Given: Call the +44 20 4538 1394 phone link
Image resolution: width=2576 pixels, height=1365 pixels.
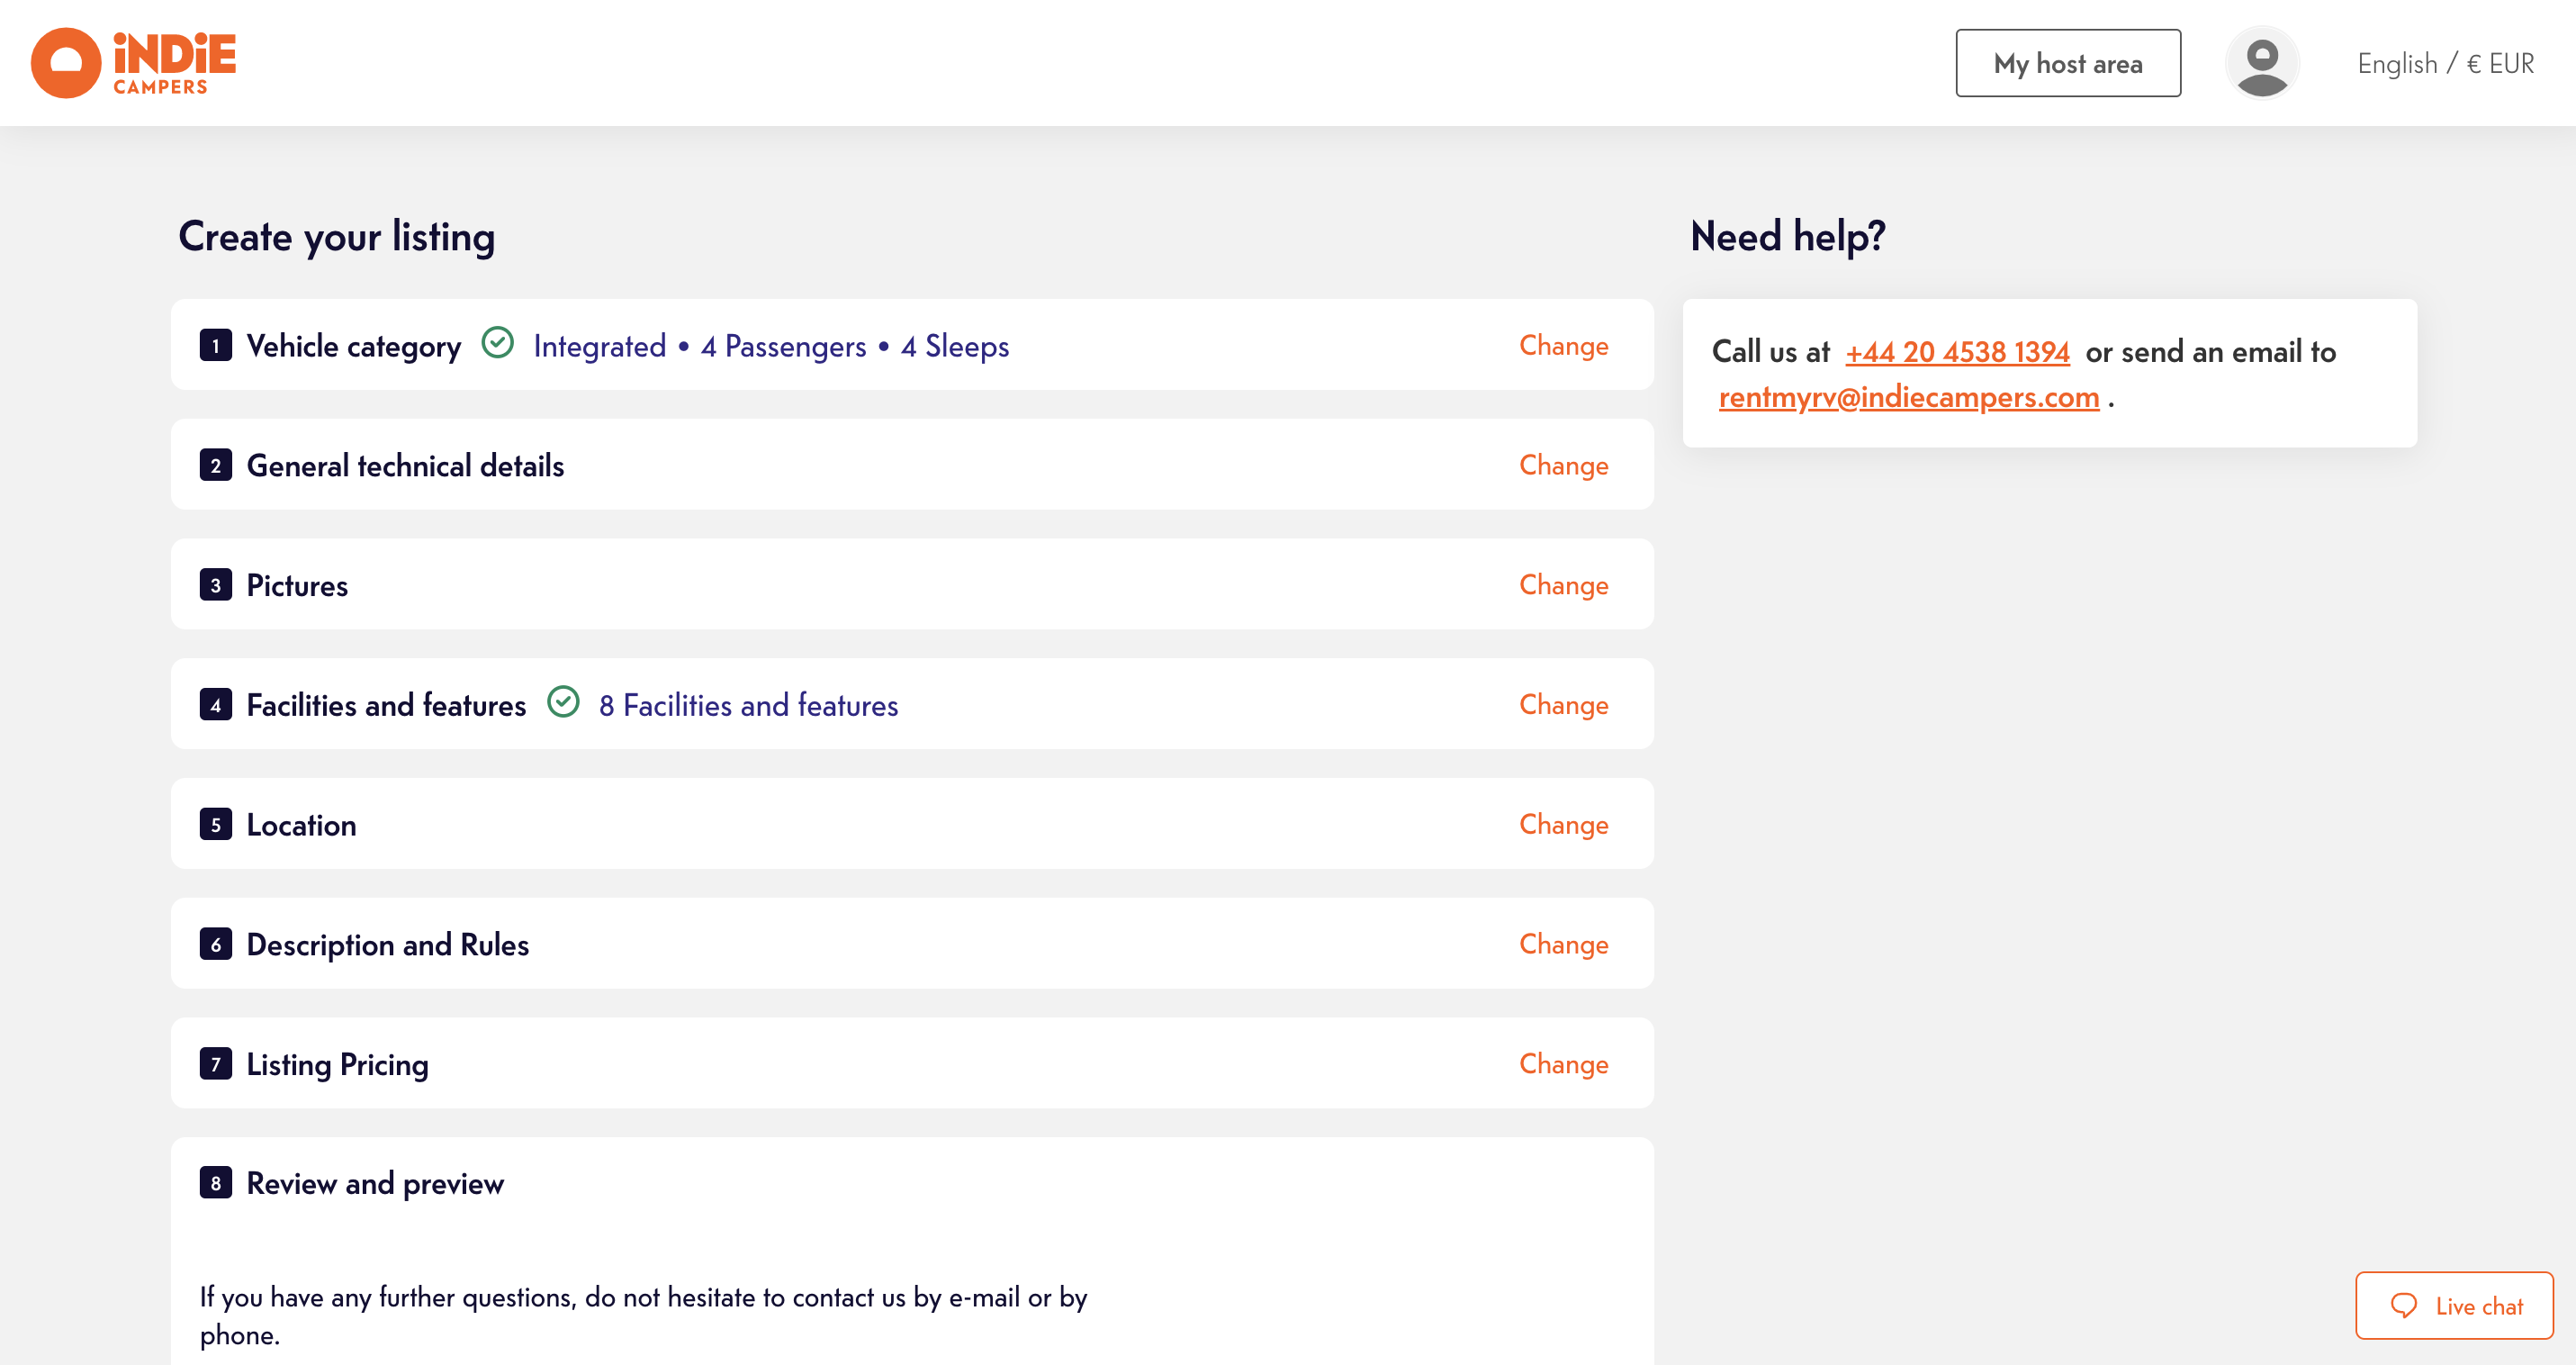Looking at the screenshot, I should pyautogui.click(x=1957, y=352).
